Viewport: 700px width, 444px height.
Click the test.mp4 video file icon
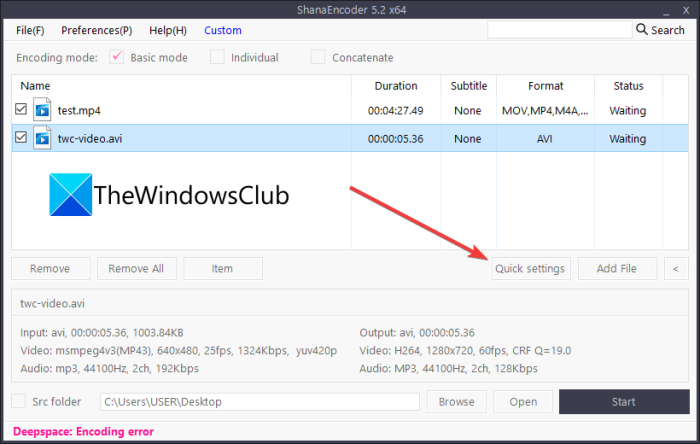[x=42, y=110]
